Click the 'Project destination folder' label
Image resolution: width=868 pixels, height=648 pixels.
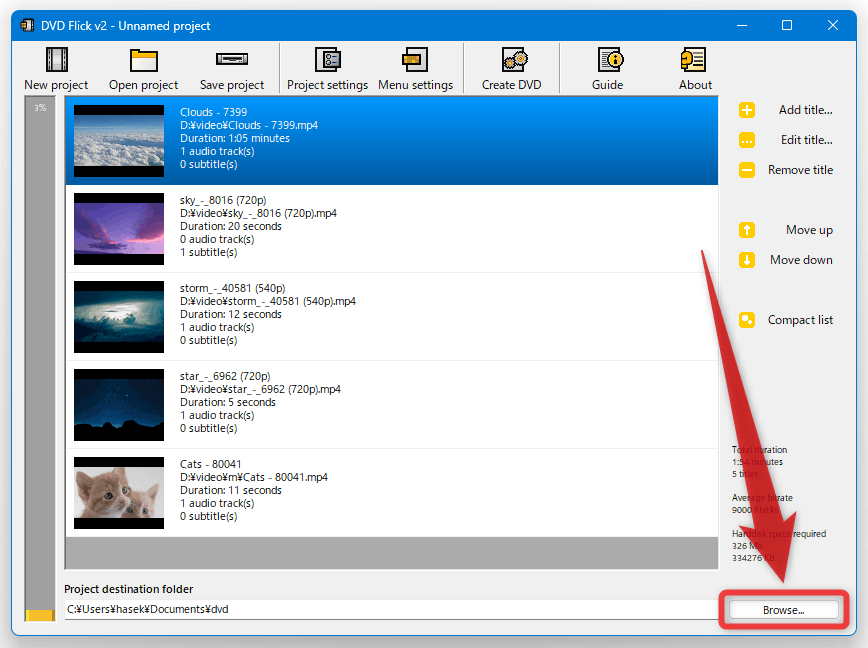click(128, 589)
